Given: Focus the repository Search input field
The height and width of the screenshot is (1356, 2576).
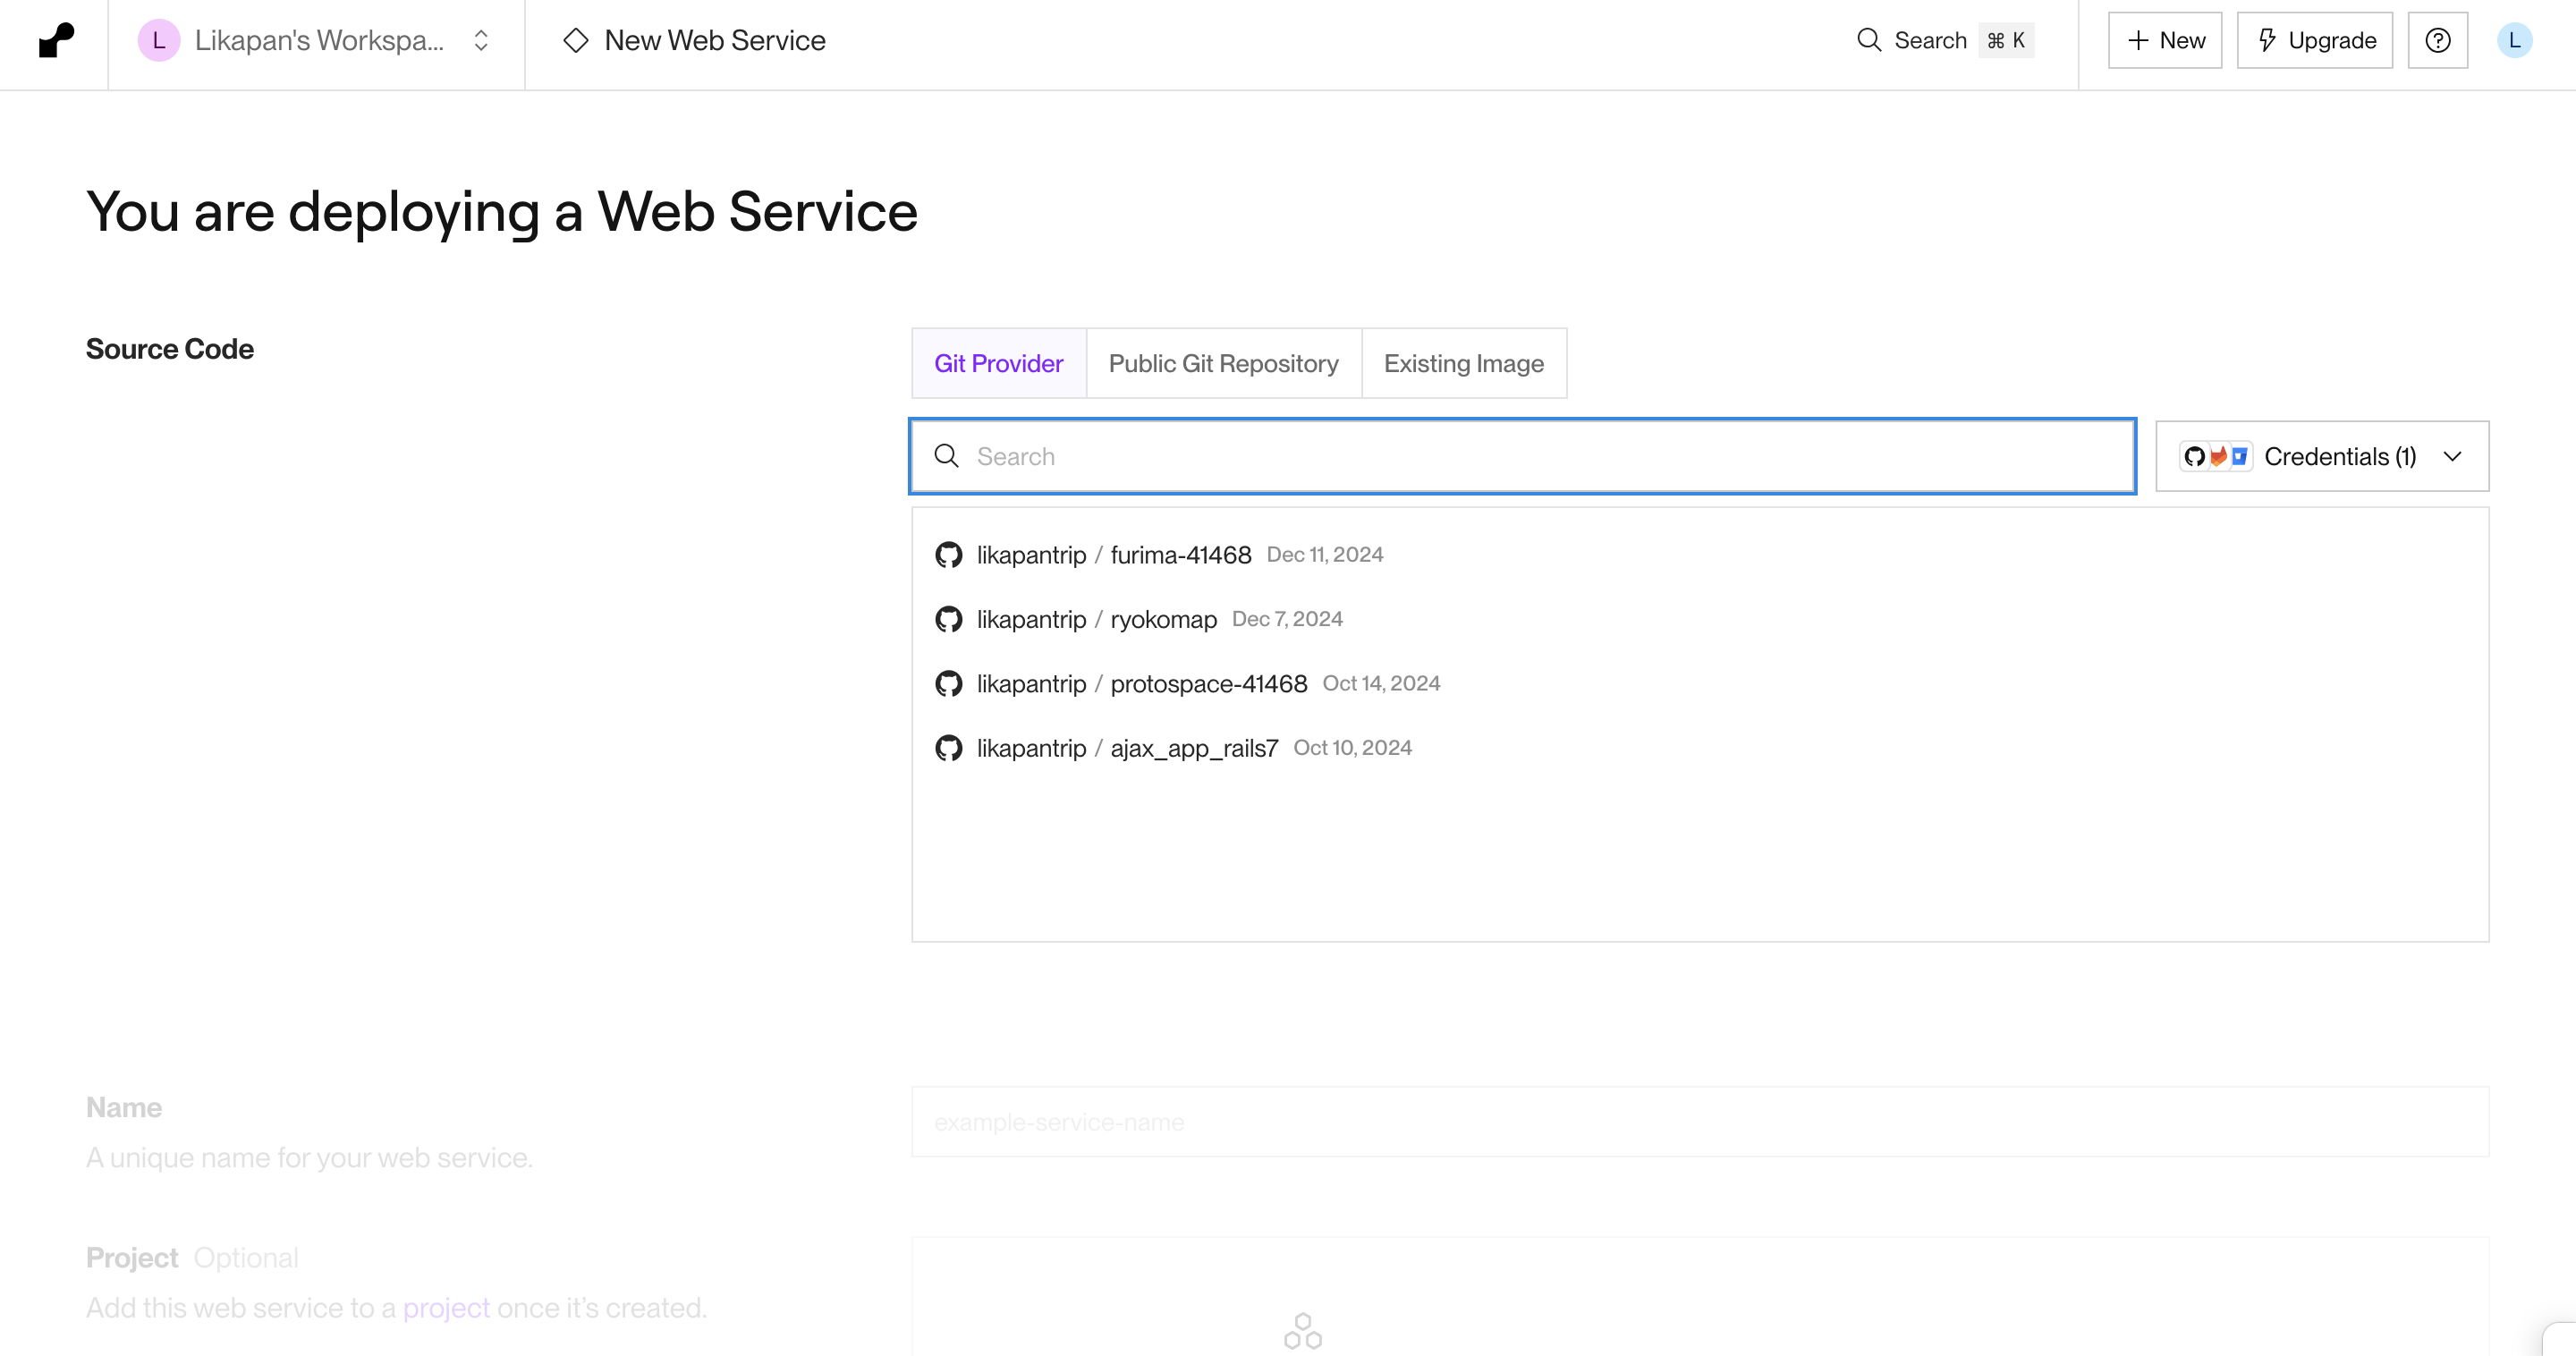Looking at the screenshot, I should (x=1520, y=457).
